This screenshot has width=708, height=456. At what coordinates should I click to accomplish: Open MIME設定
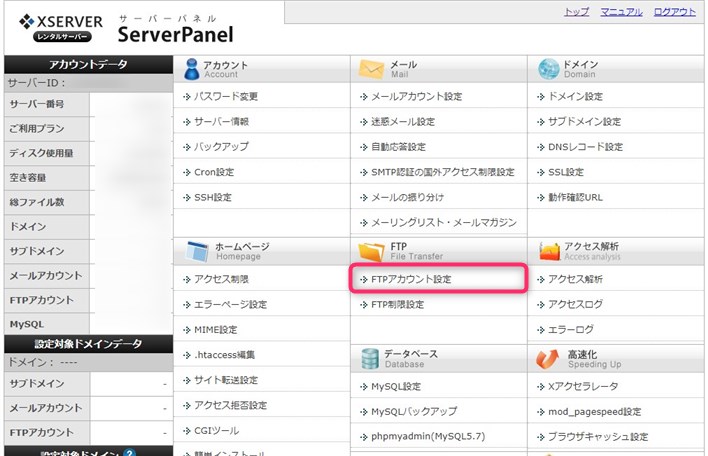tap(215, 330)
